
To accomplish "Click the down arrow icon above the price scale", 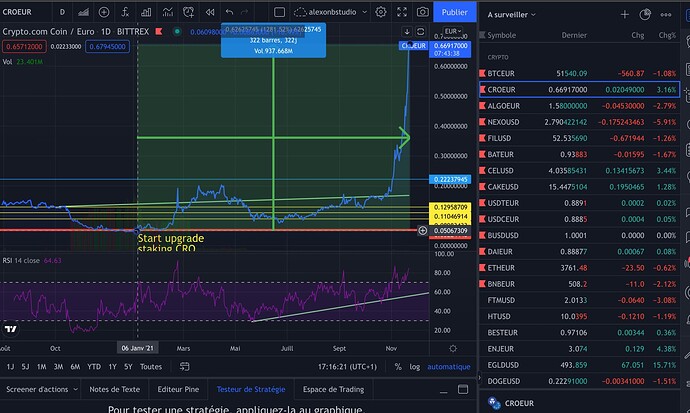I will point(407,32).
